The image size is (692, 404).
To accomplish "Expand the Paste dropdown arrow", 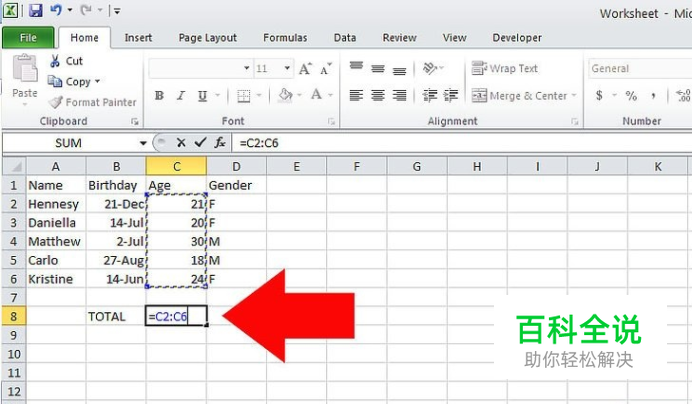I will (25, 104).
